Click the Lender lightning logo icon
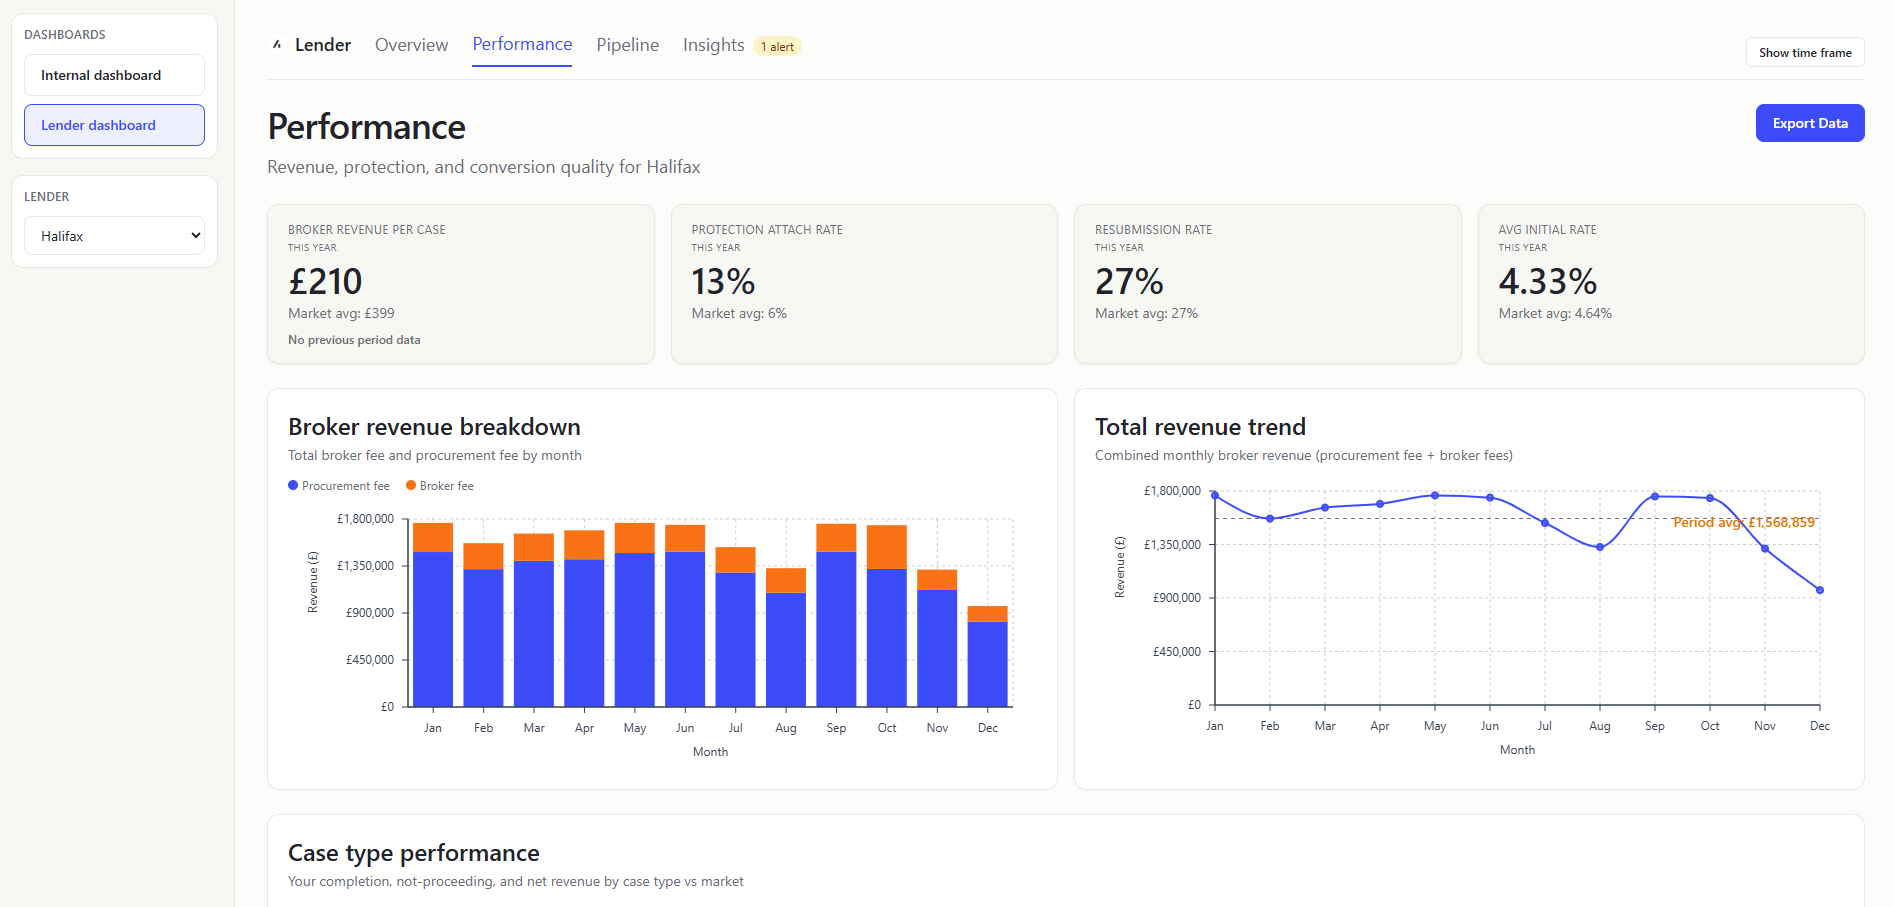Image resolution: width=1894 pixels, height=907 pixels. 277,44
